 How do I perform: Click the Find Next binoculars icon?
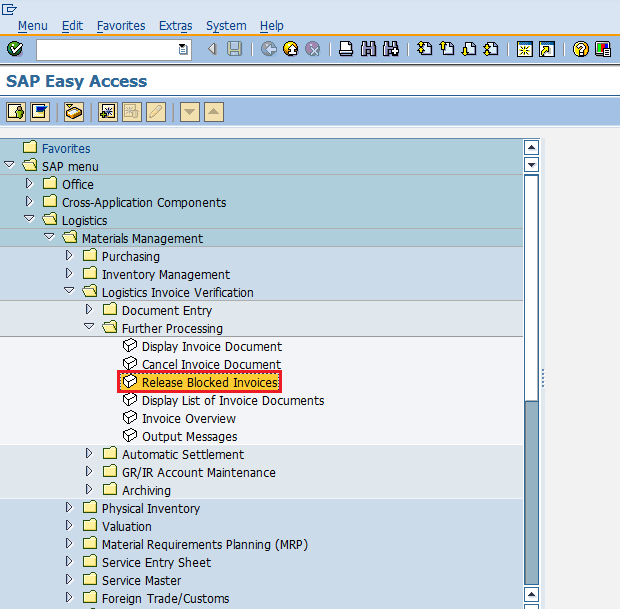(391, 49)
